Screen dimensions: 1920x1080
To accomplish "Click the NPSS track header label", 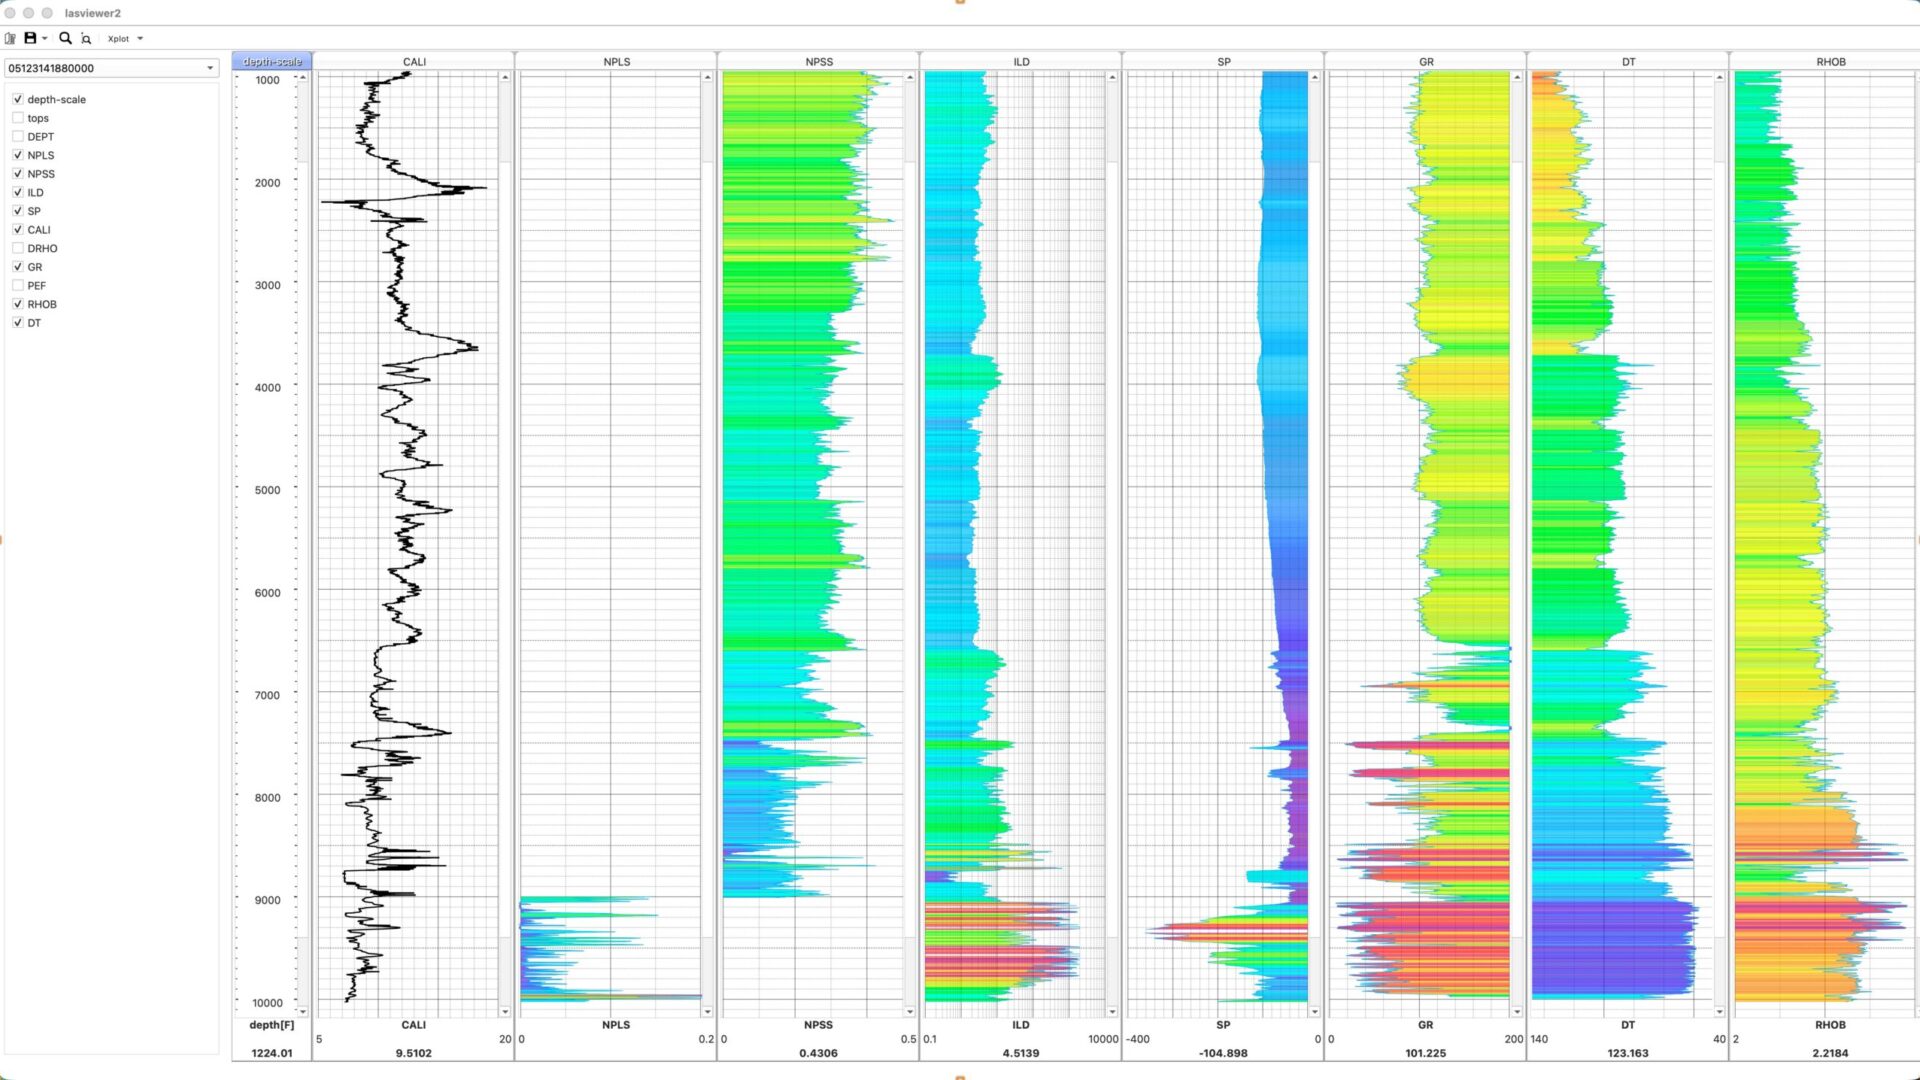I will click(819, 61).
